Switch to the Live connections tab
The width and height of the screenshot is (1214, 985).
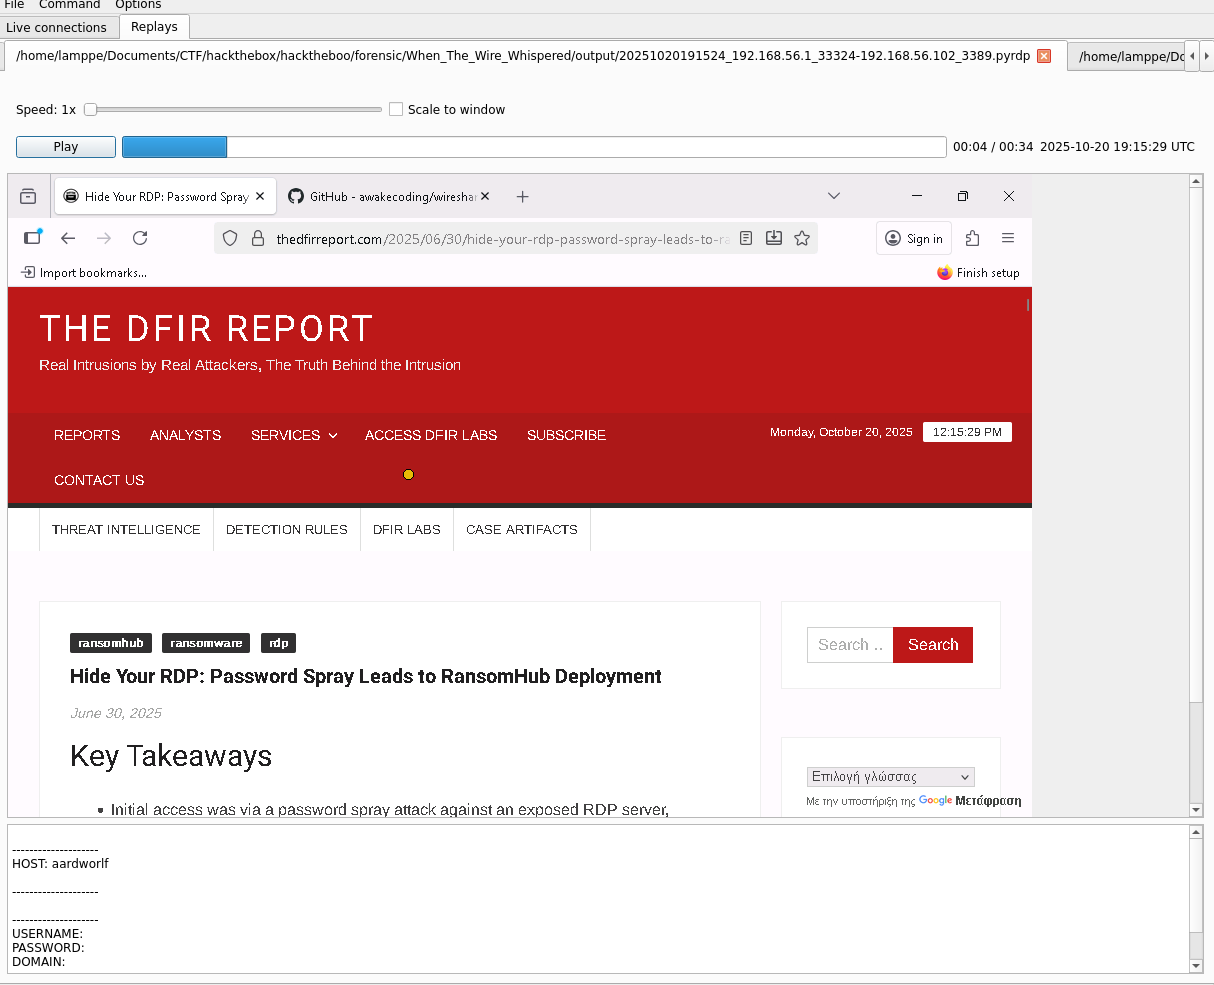pyautogui.click(x=57, y=27)
